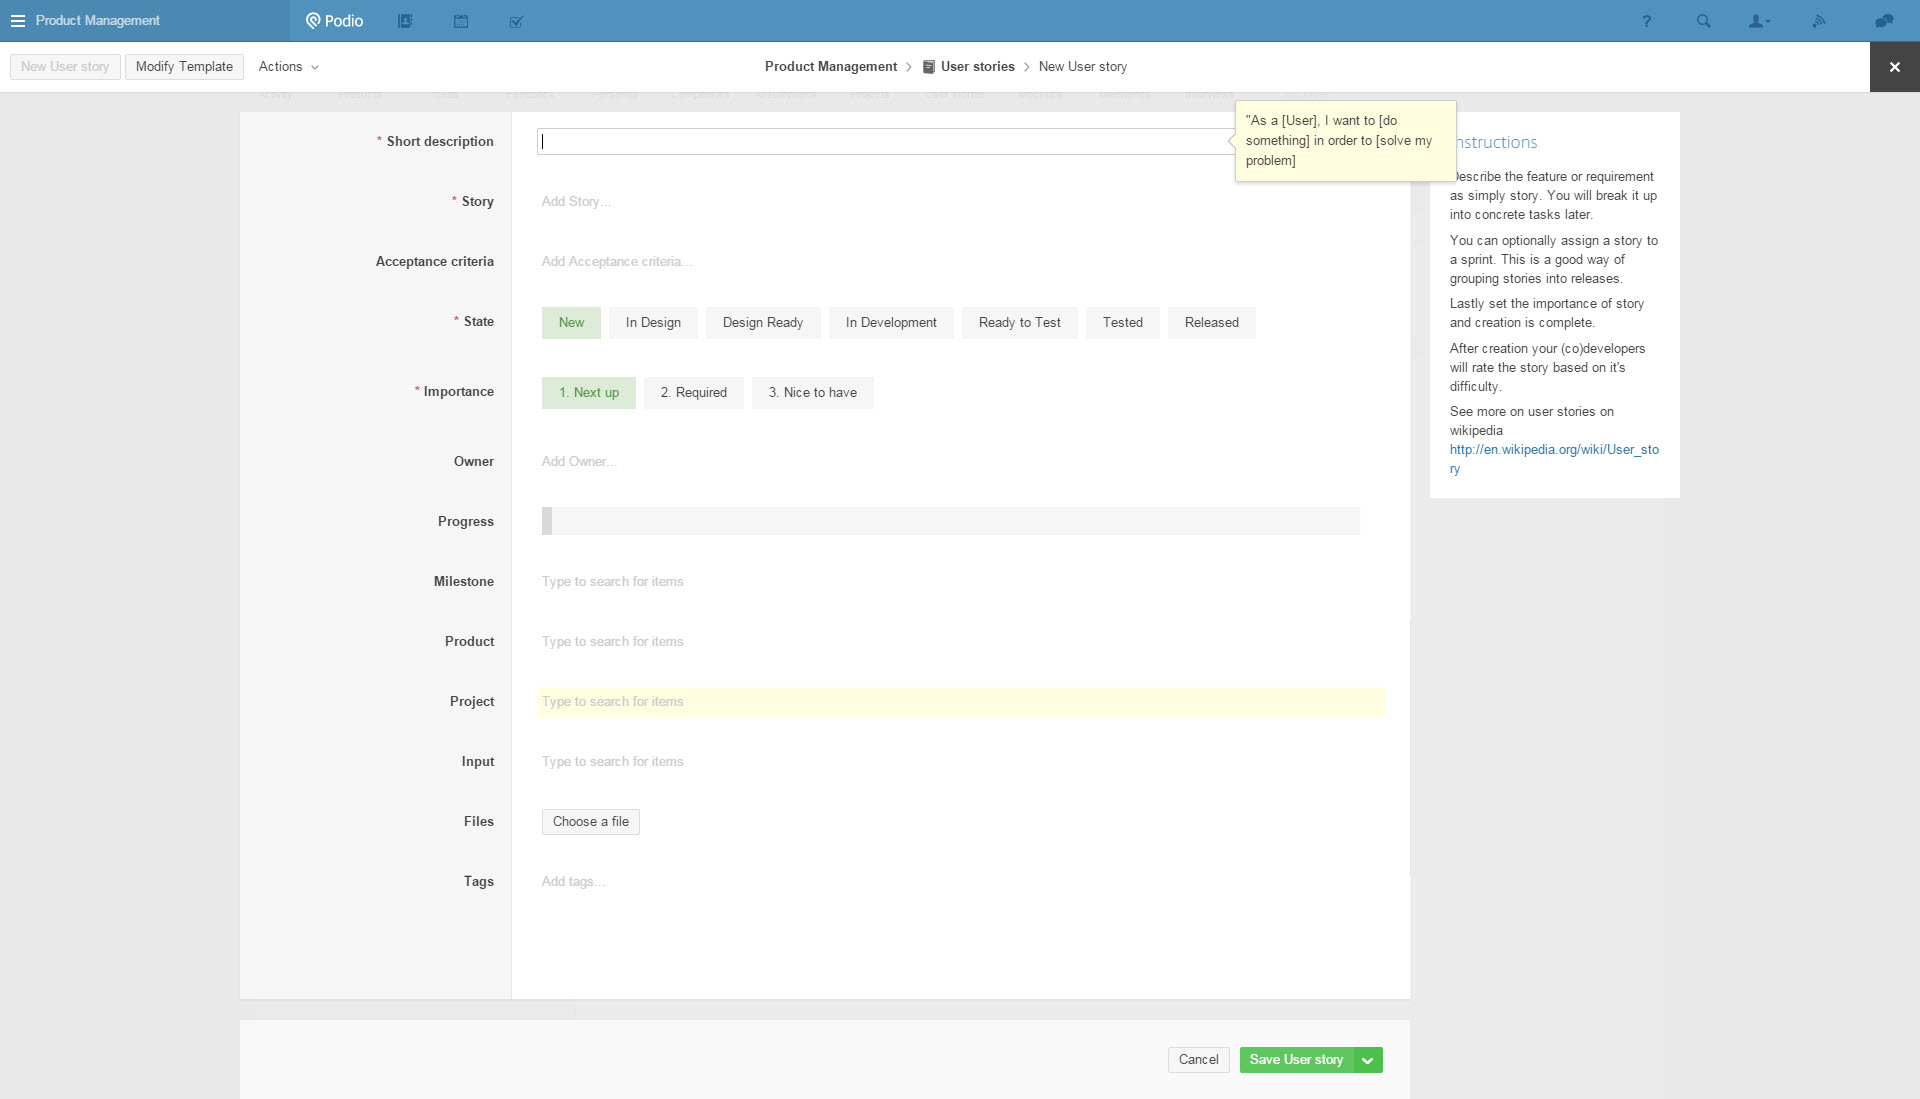Set State to Released
The image size is (1920, 1099).
1211,322
